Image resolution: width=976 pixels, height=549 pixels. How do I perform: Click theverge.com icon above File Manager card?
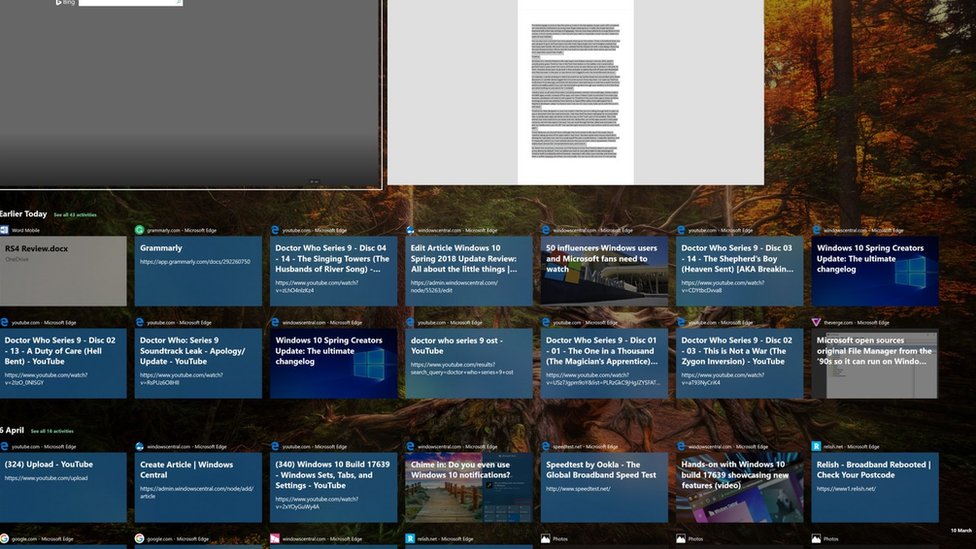[816, 322]
